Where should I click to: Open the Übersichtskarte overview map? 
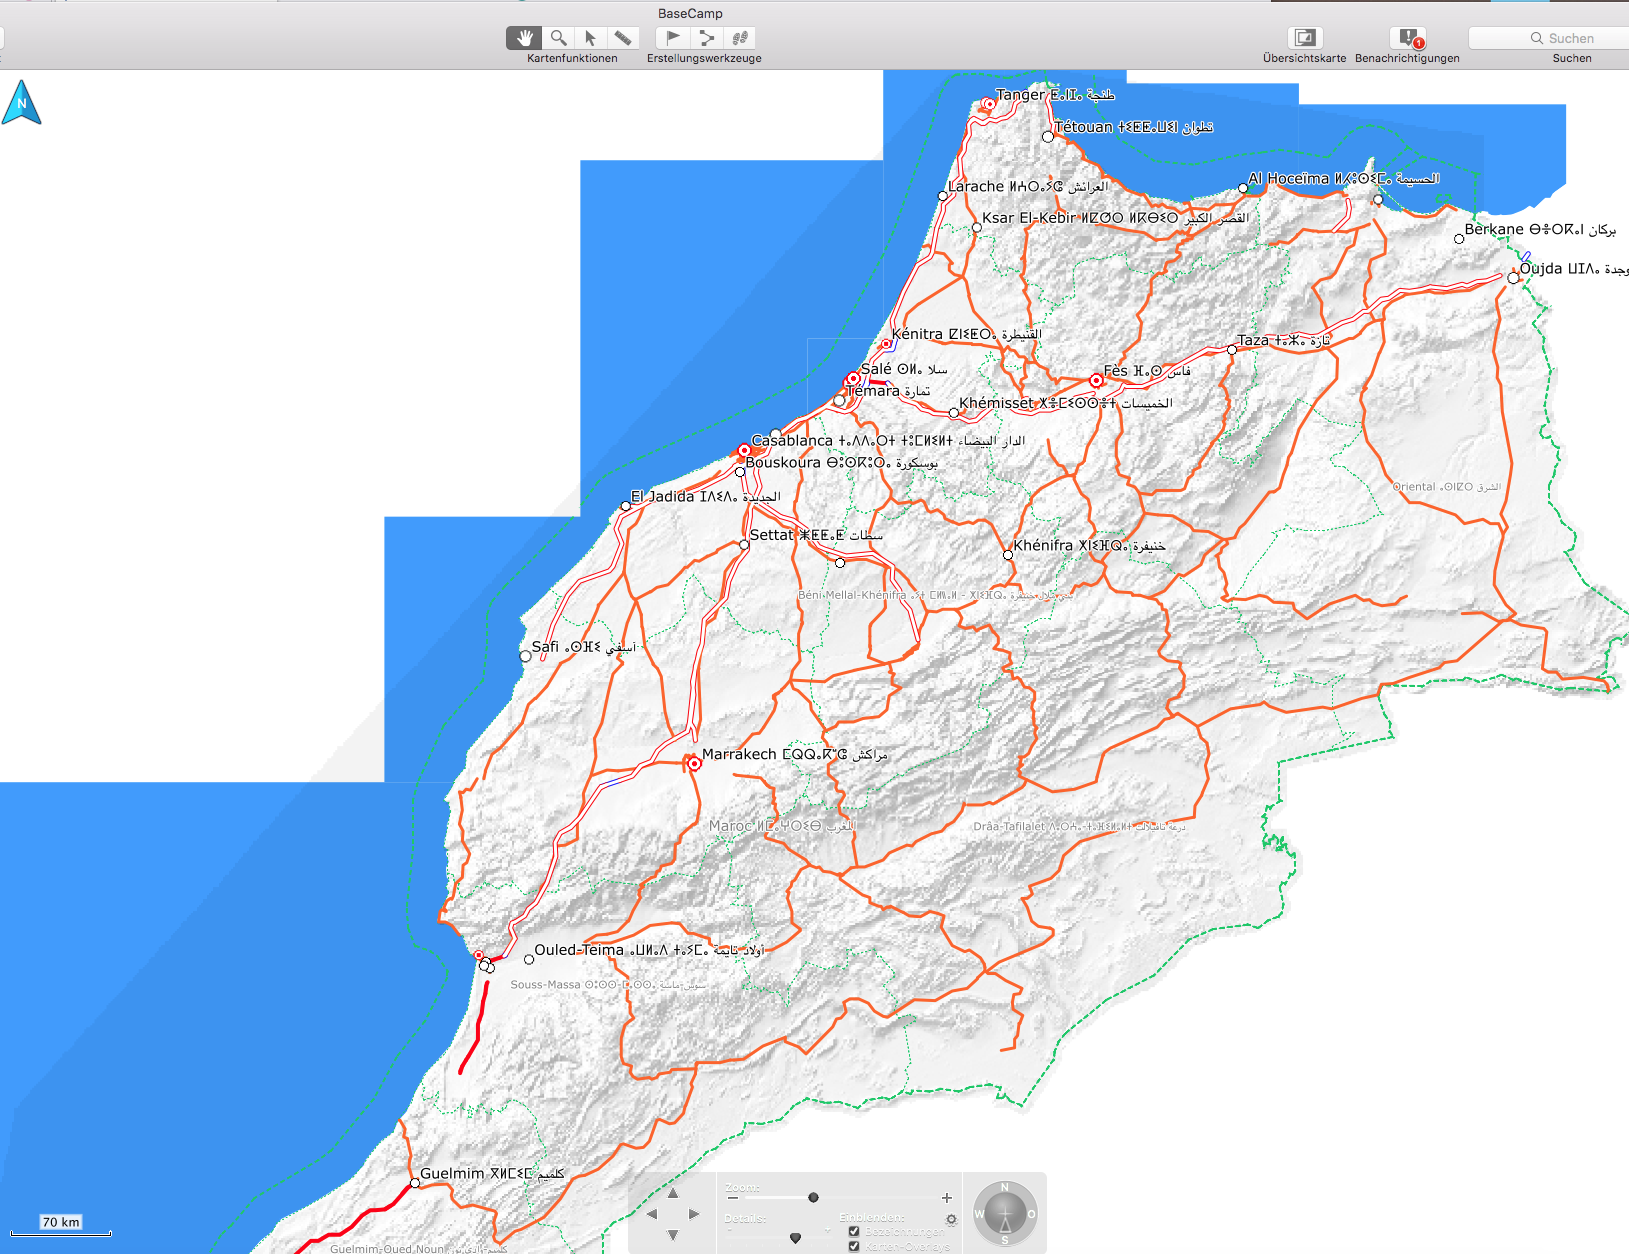pos(1304,38)
